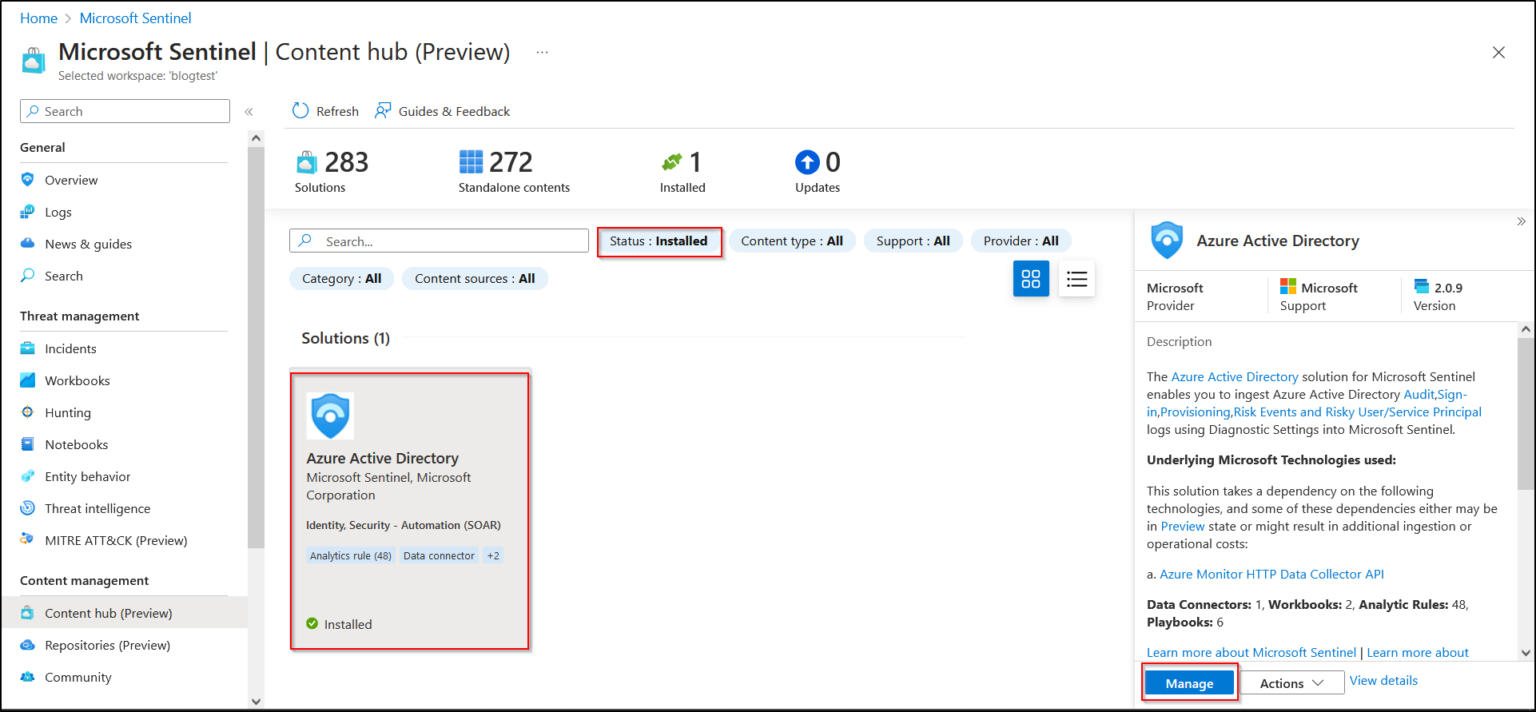Click the Manage button

click(1189, 682)
